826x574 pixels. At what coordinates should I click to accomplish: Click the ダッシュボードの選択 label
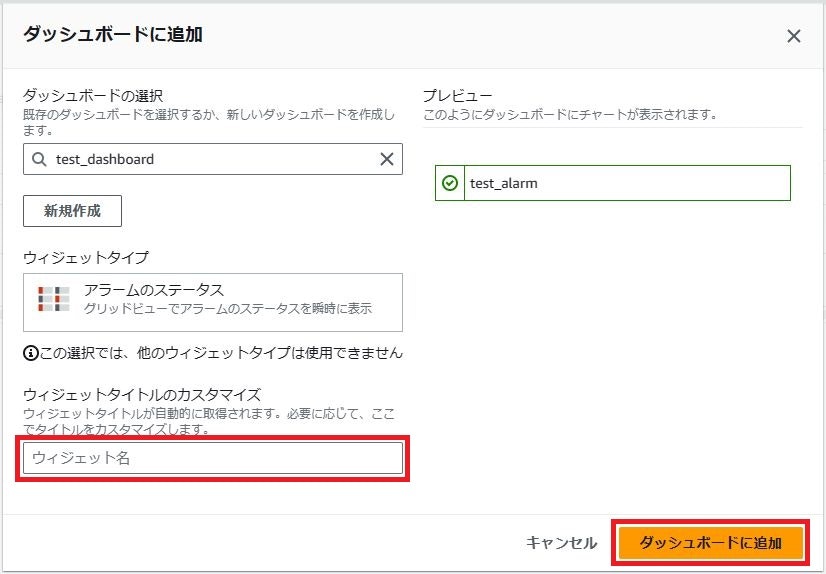click(x=93, y=96)
